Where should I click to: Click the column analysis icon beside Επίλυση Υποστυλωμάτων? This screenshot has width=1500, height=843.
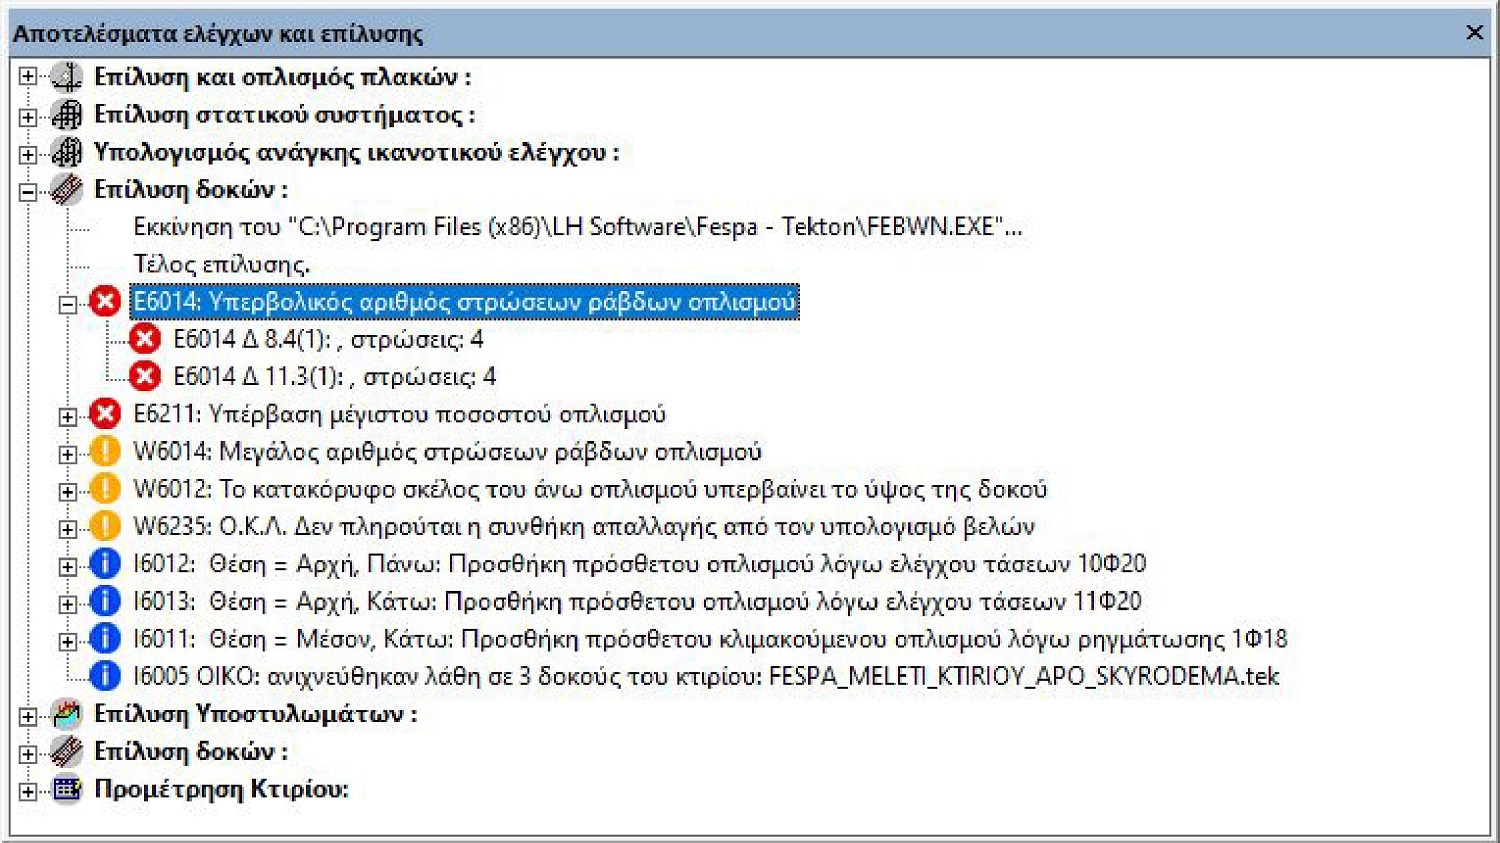66,714
